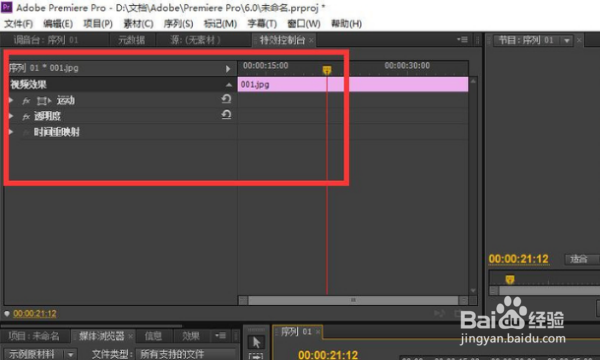
Task: Open the 适合 zoom level dropdown
Action: pos(582,259)
